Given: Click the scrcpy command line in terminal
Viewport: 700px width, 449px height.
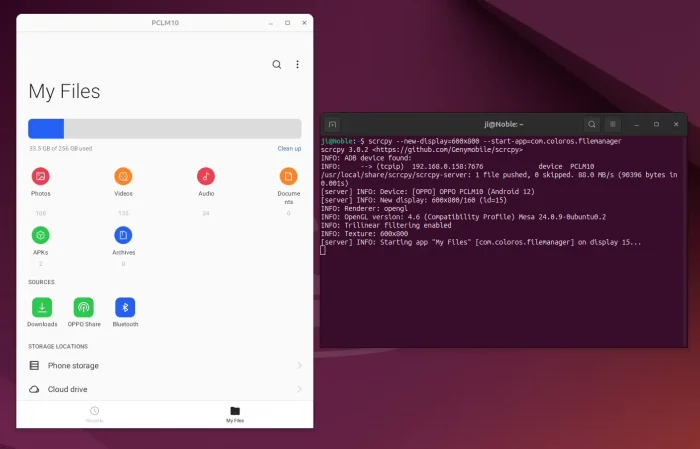Looking at the screenshot, I should [x=471, y=141].
